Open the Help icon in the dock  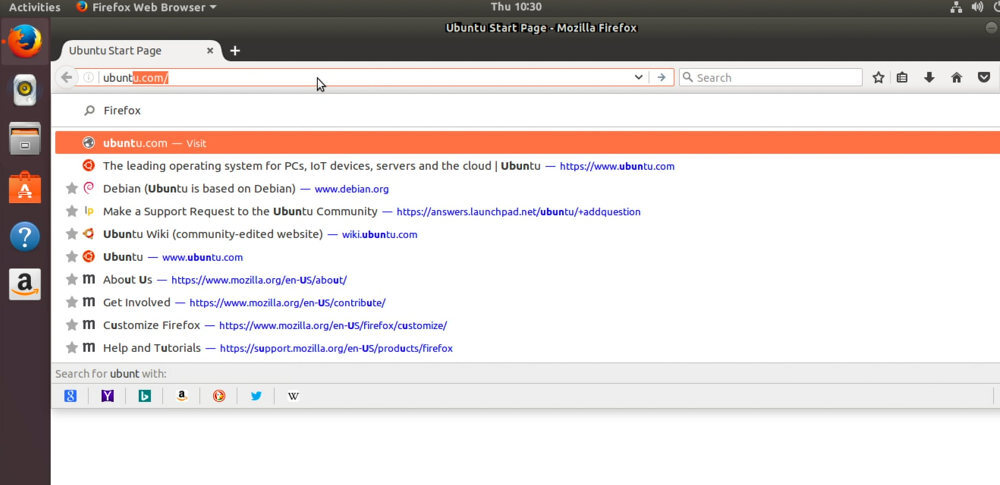click(25, 237)
